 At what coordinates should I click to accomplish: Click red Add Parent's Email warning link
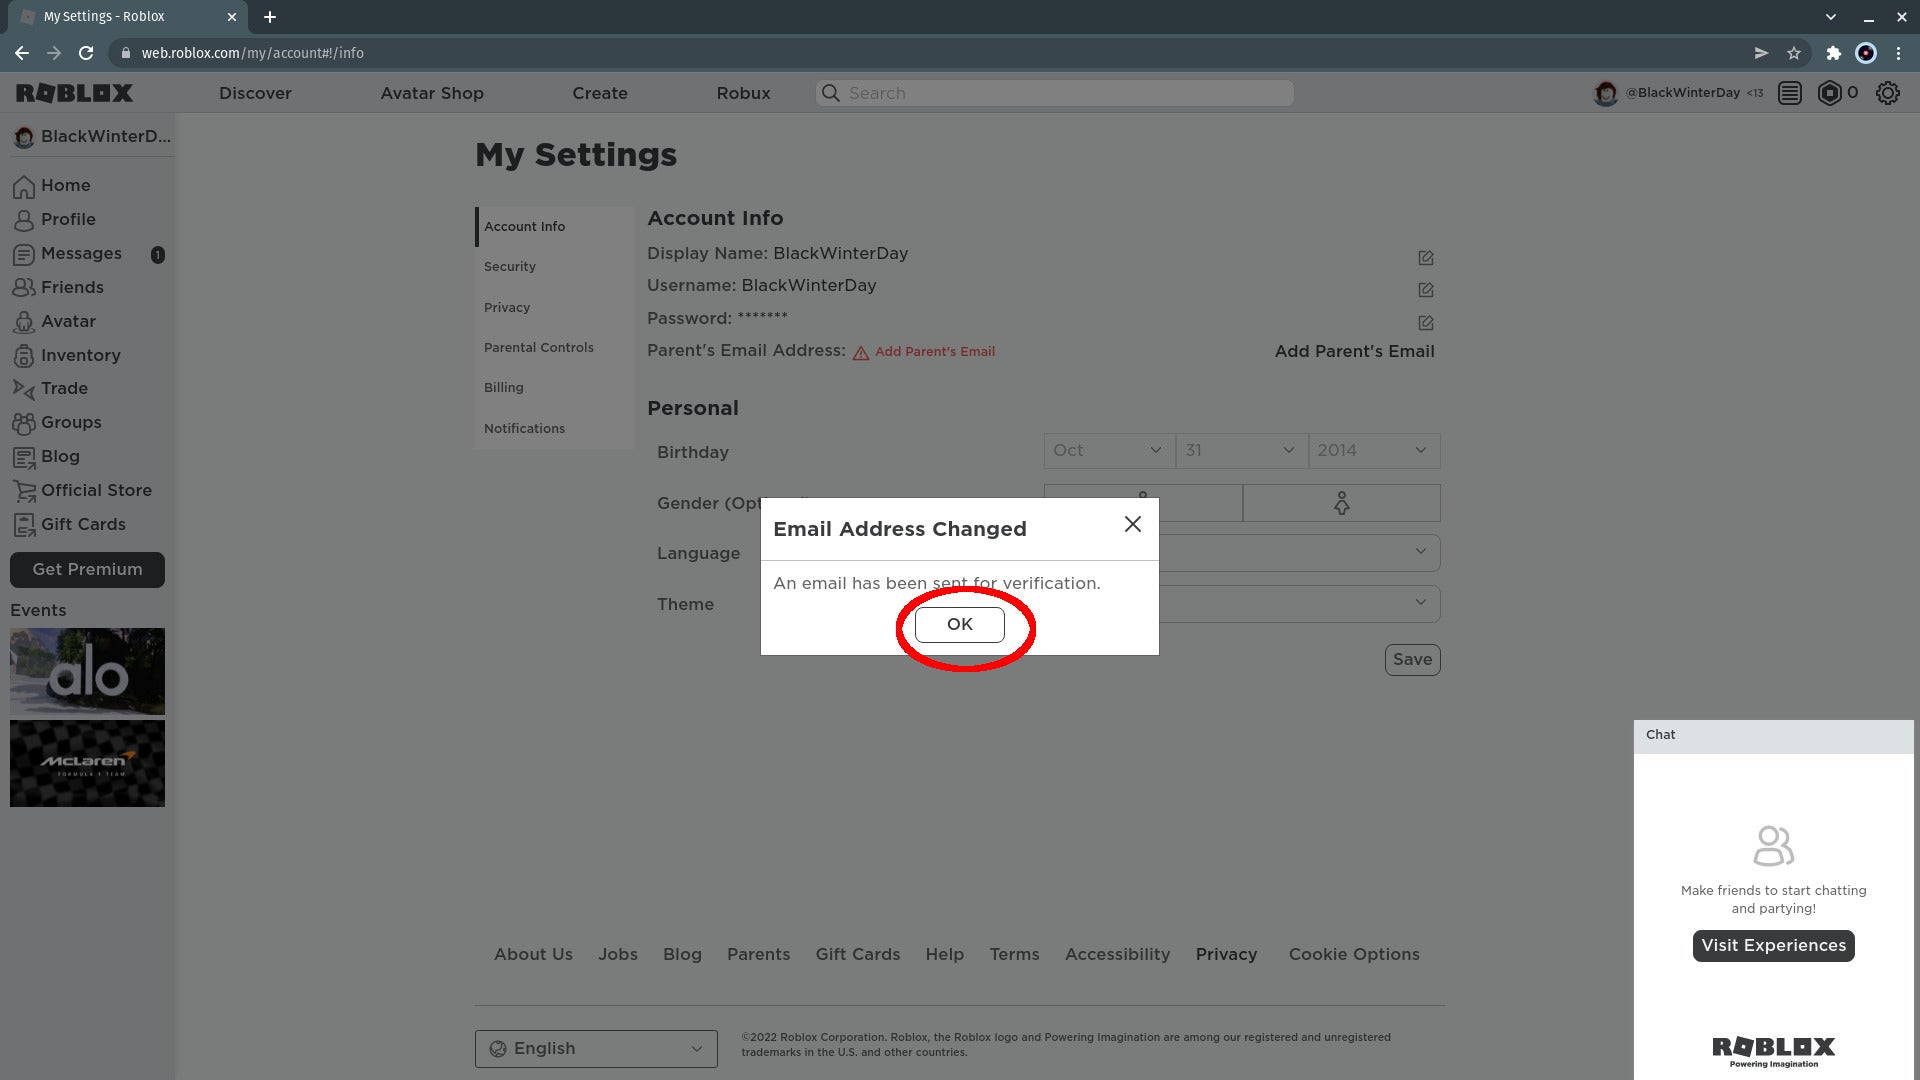point(934,352)
